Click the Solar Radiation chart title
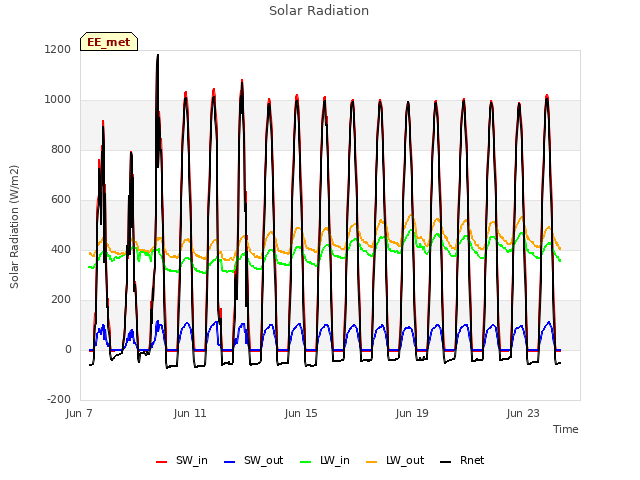The width and height of the screenshot is (640, 480). click(x=319, y=11)
